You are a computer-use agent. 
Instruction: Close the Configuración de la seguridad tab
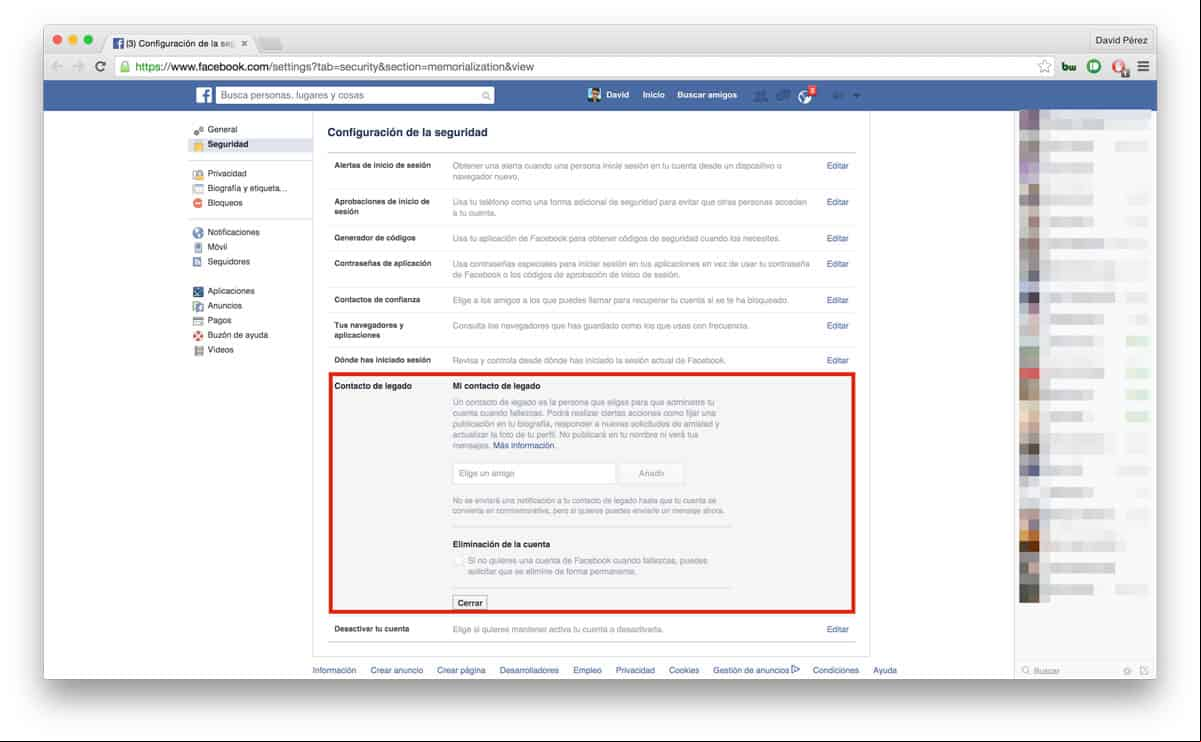point(245,43)
